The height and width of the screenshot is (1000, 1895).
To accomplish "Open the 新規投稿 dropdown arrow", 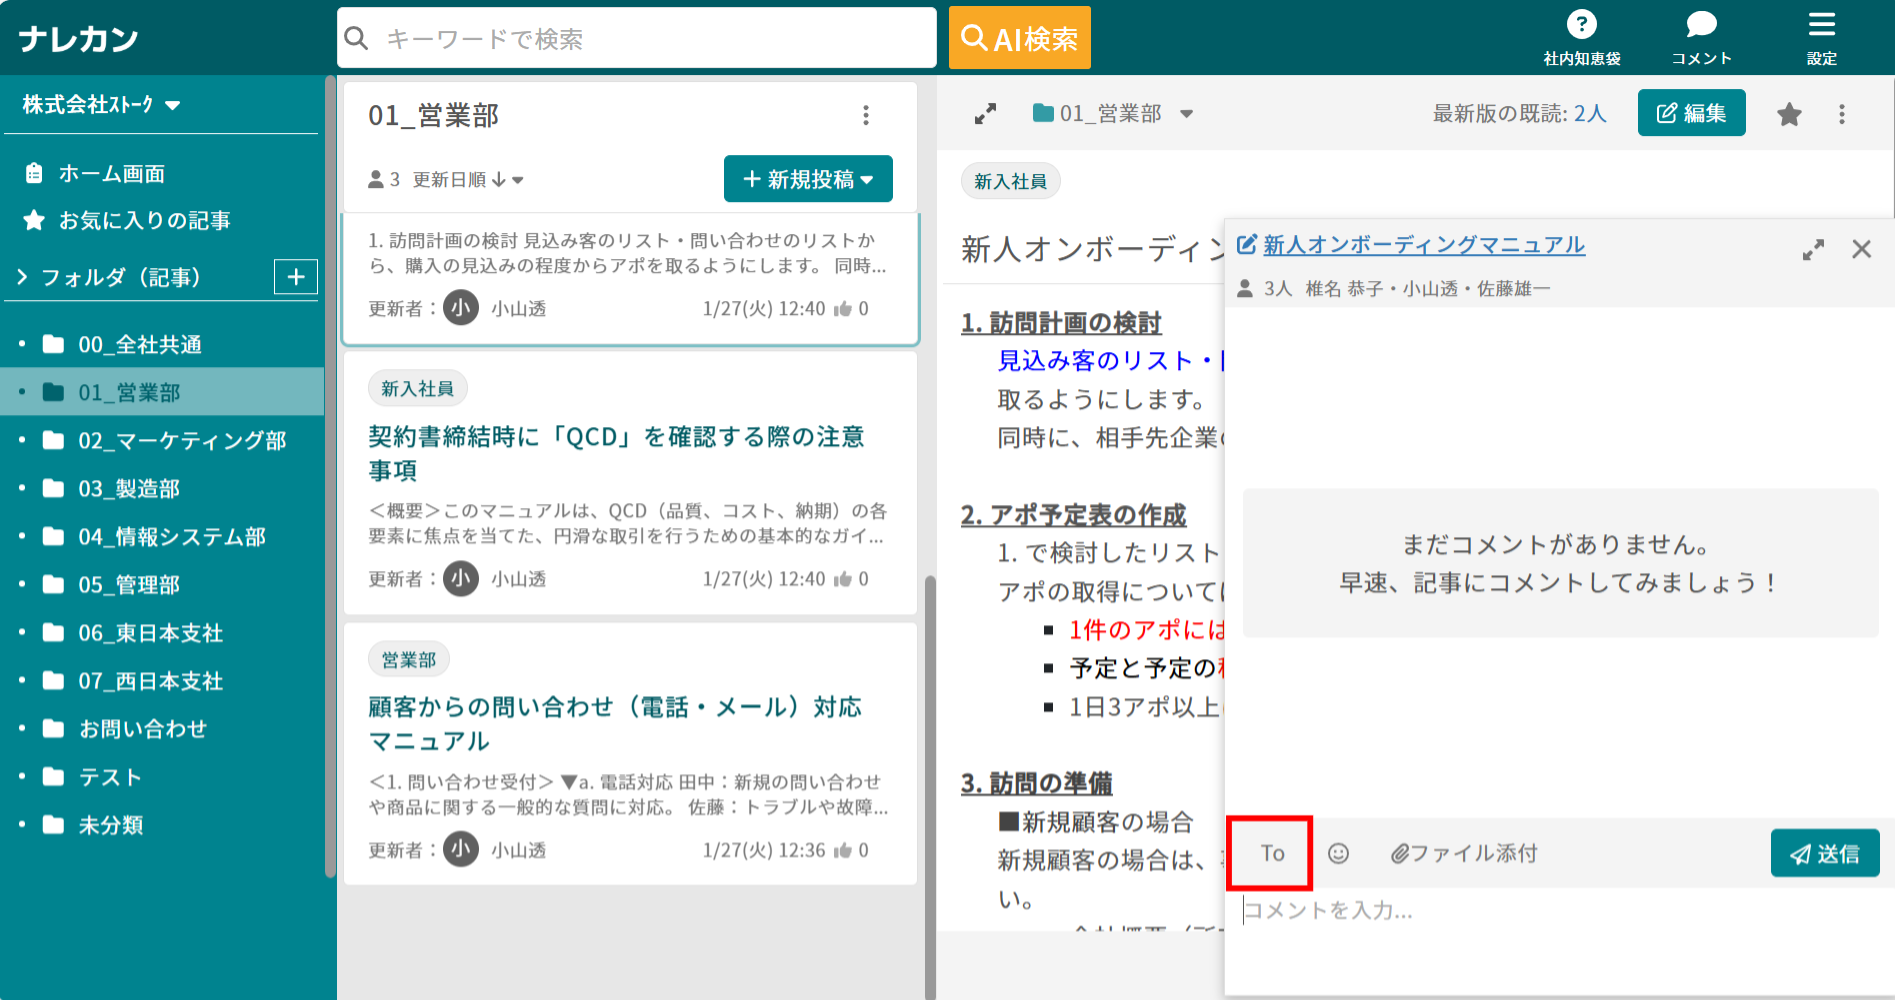I will [x=866, y=179].
